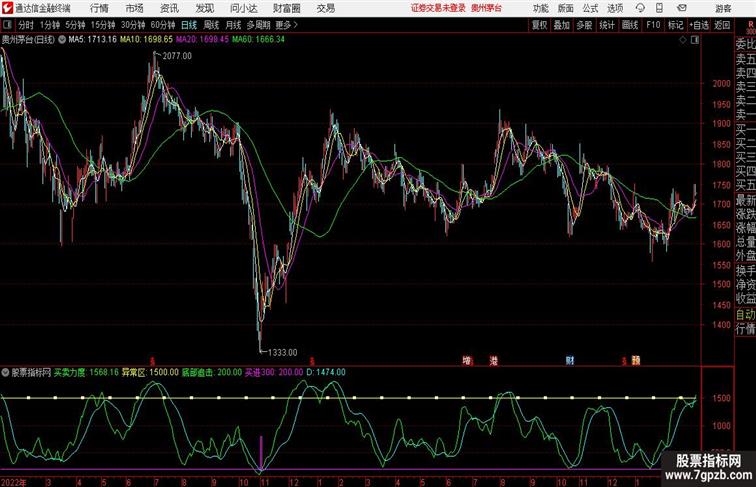This screenshot has width=756, height=487.
Task: Open the 财富圈 menu
Action: point(286,8)
